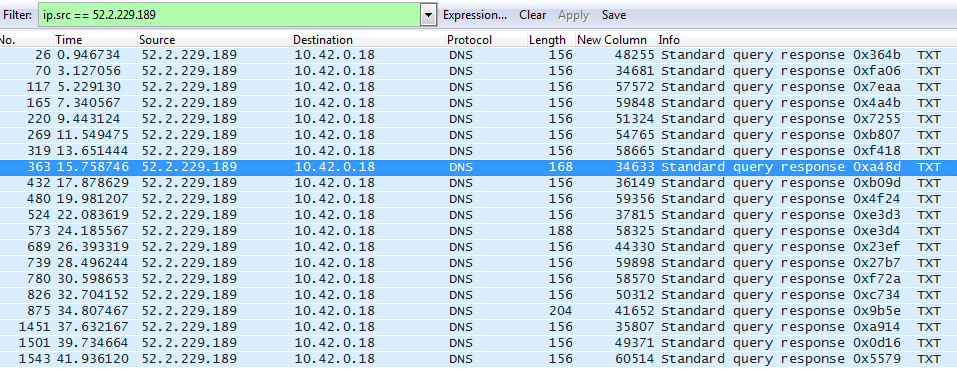Apply the display filter
957x373 pixels.
tap(573, 15)
